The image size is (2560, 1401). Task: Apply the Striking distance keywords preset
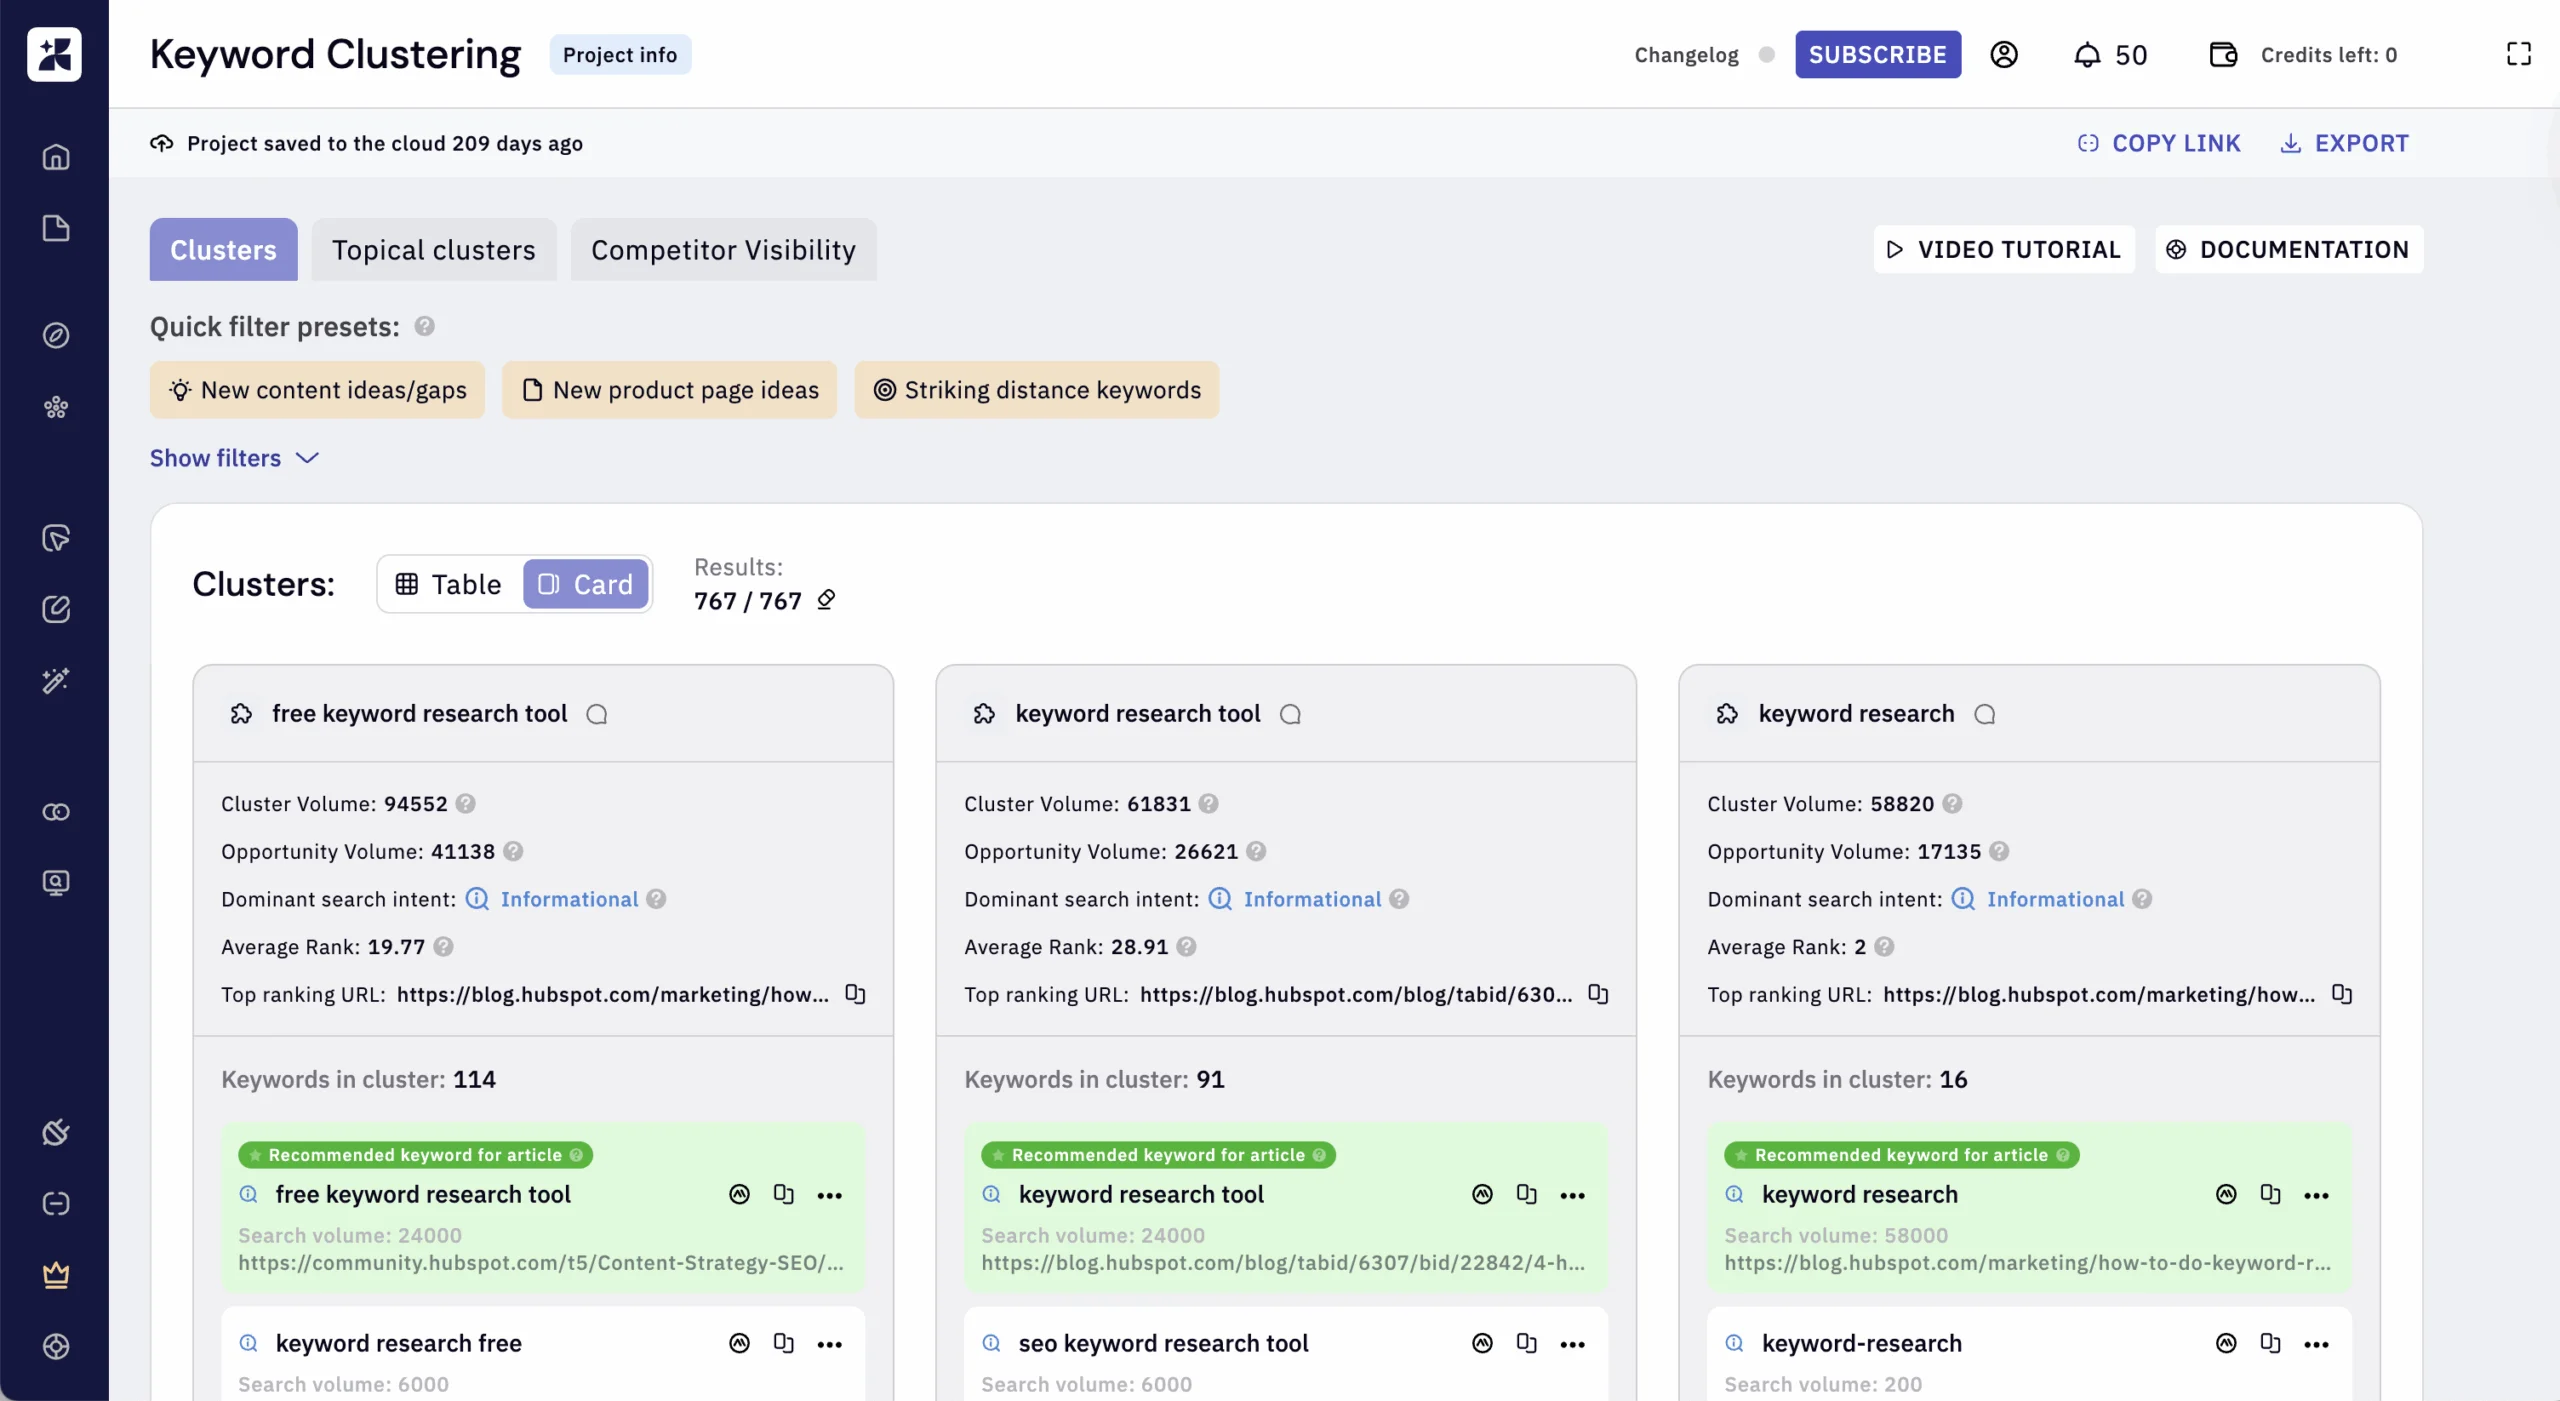(x=1036, y=390)
